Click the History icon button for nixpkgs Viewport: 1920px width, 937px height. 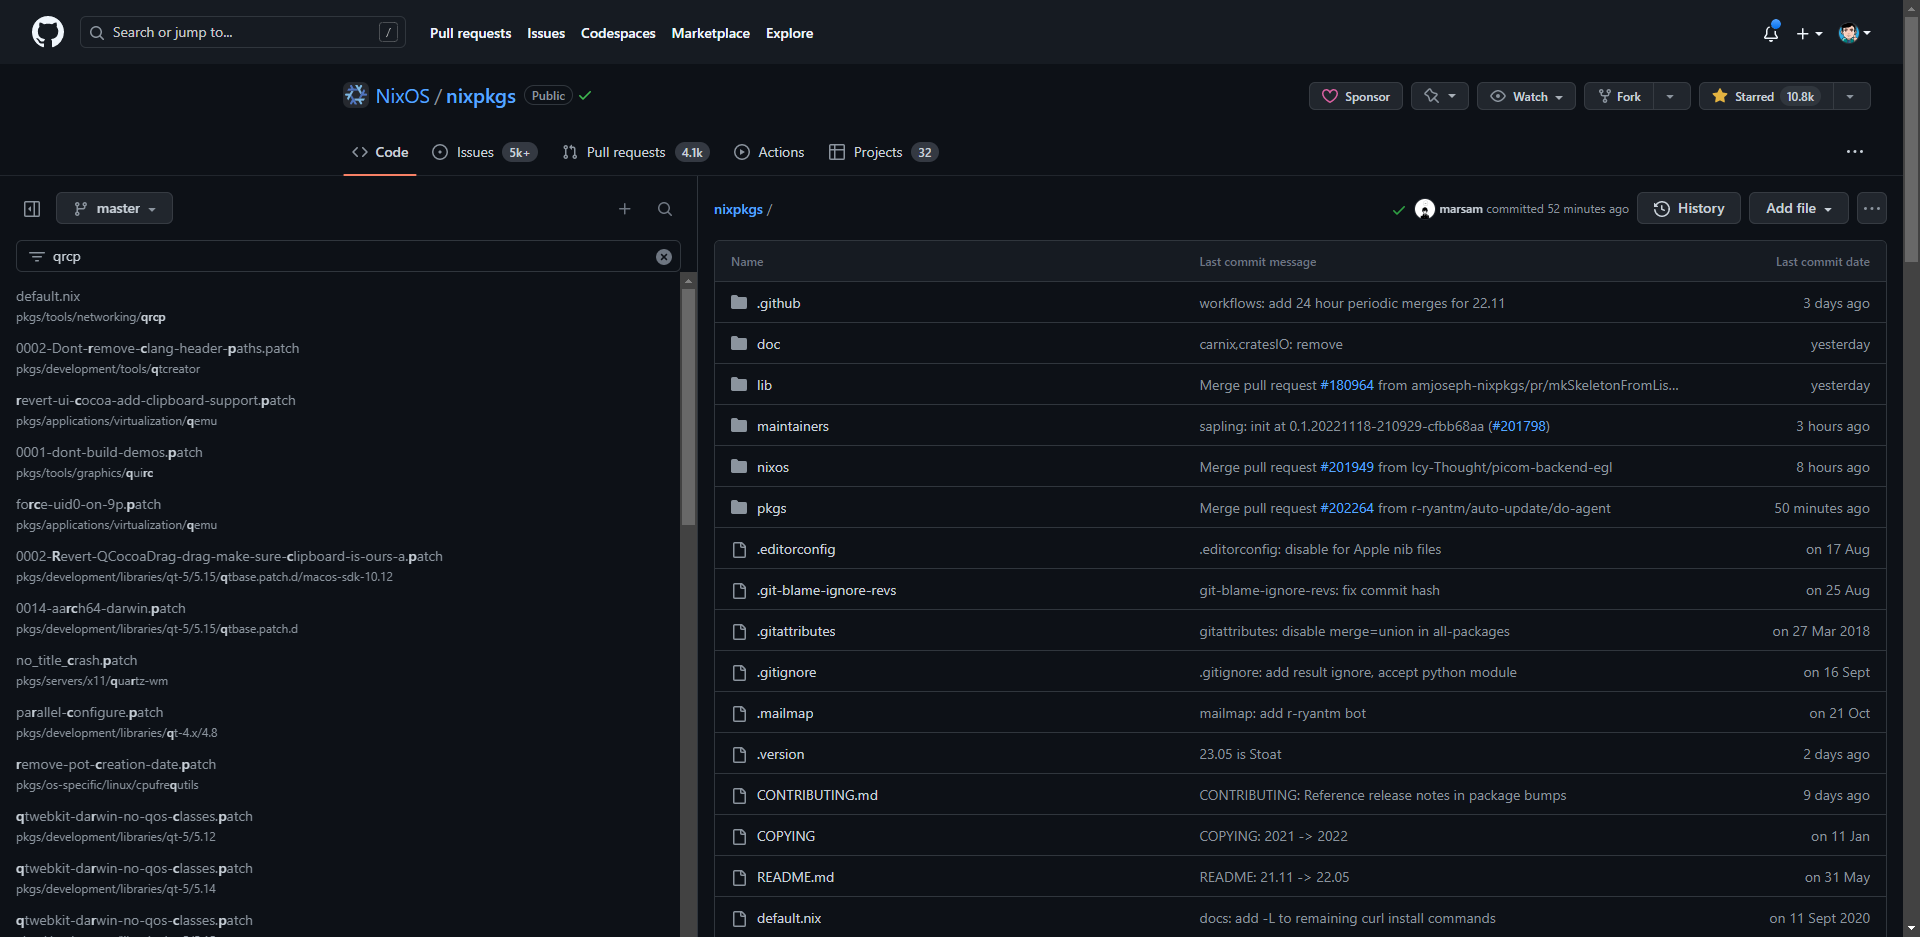[x=1688, y=208]
